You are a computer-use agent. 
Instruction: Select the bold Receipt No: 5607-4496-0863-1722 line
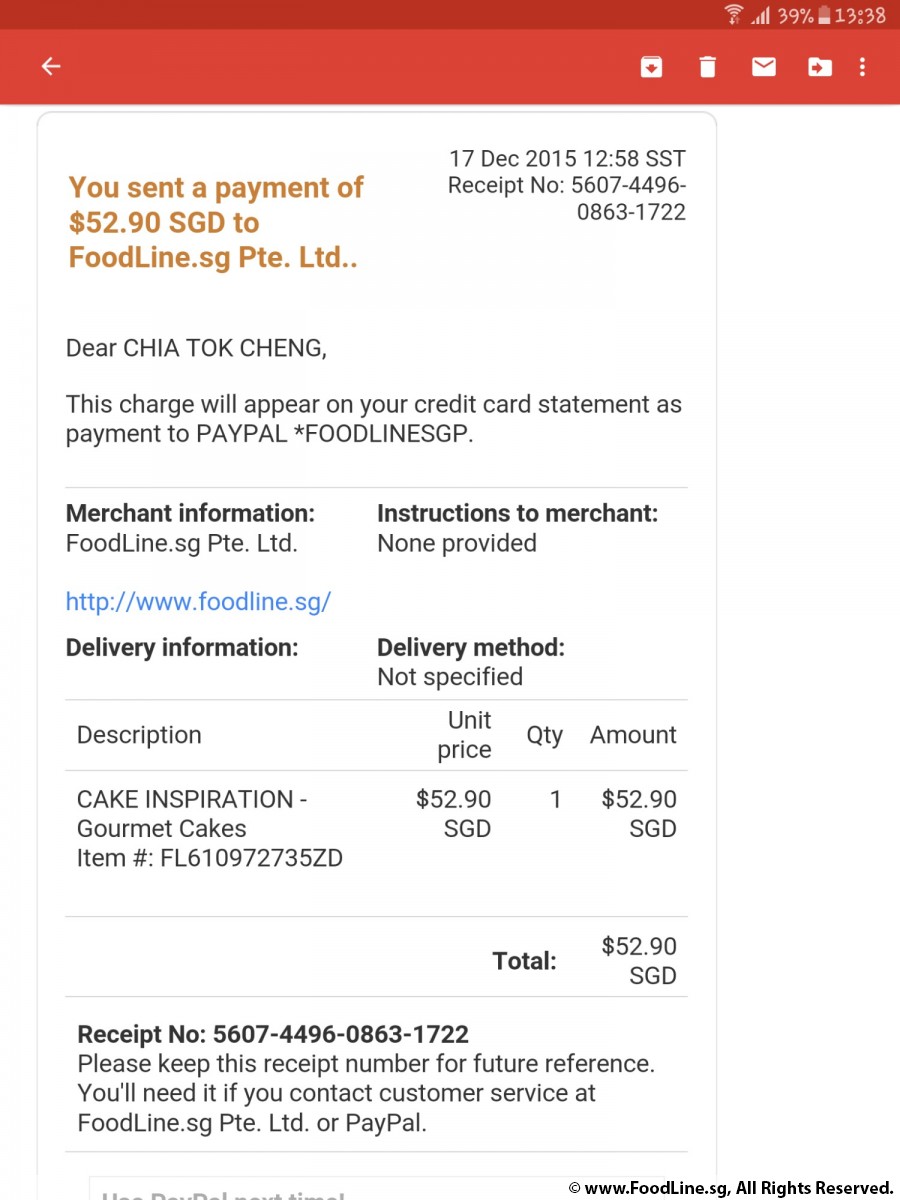[x=273, y=1034]
